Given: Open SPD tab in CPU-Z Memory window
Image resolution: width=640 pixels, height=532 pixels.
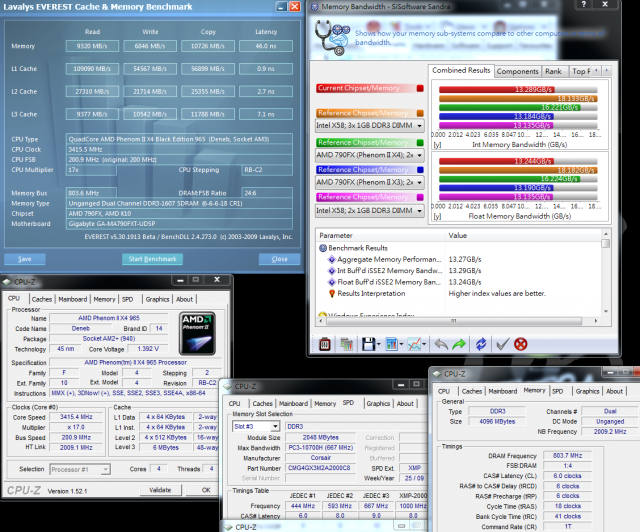Looking at the screenshot, I should [x=558, y=391].
